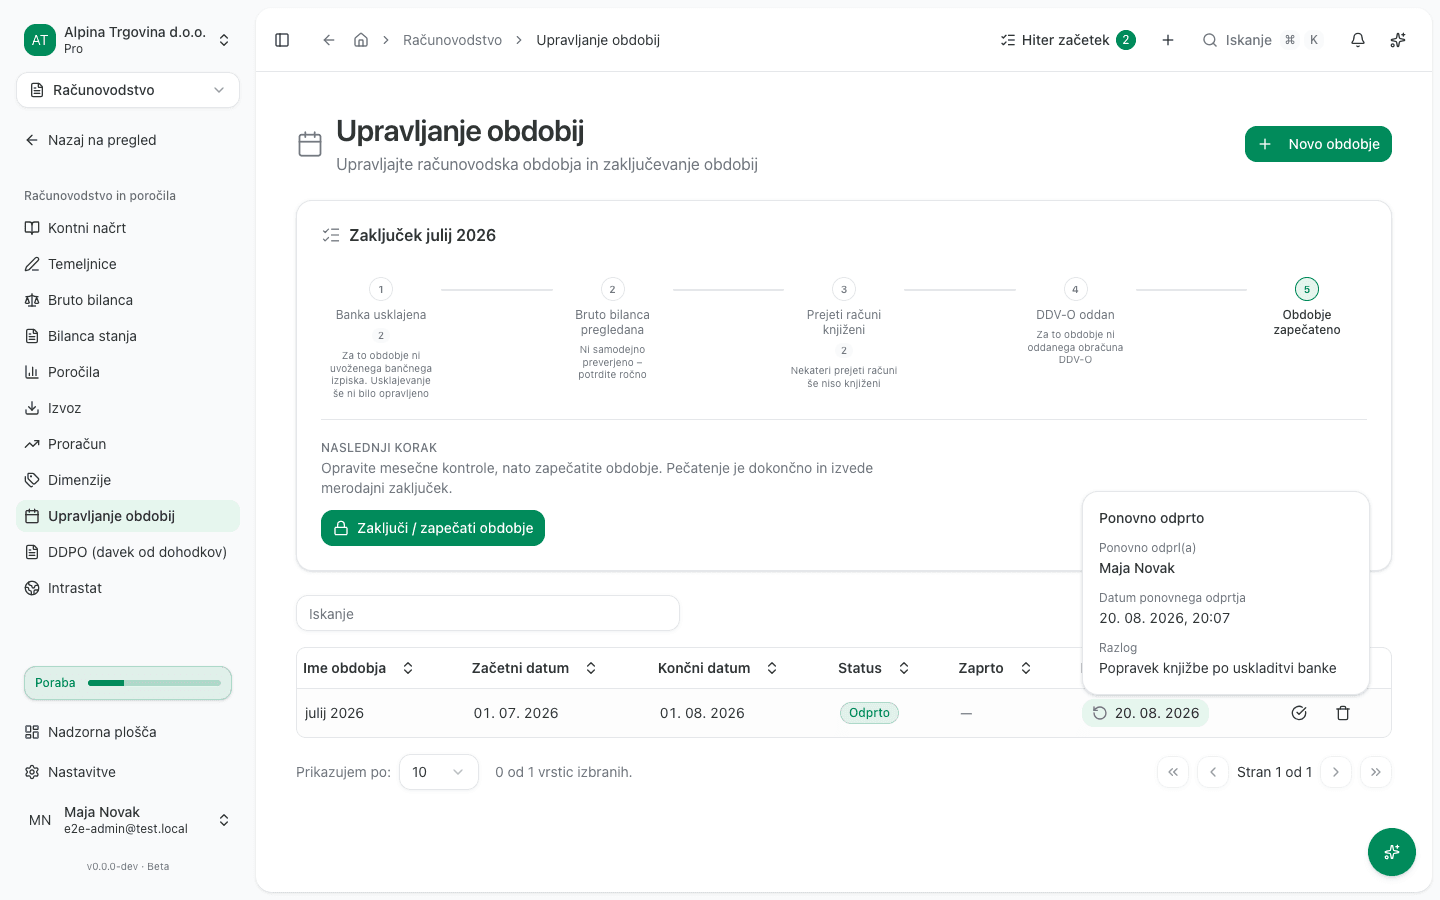Go back with the arrow icon in top bar
This screenshot has width=1440, height=900.
click(328, 40)
